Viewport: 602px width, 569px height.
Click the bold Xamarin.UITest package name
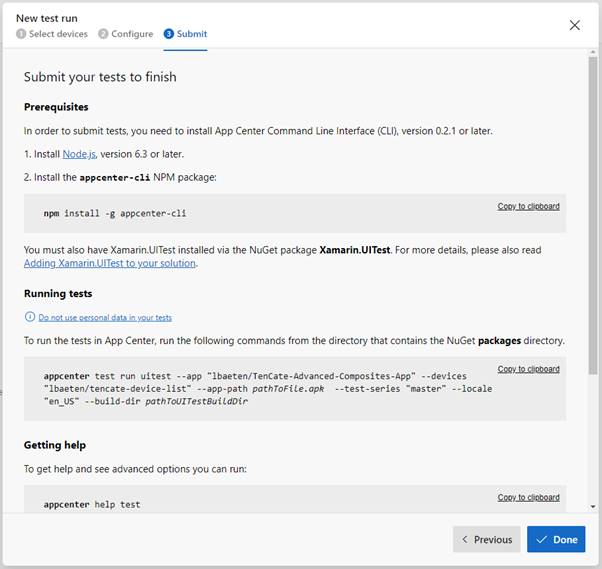point(355,250)
